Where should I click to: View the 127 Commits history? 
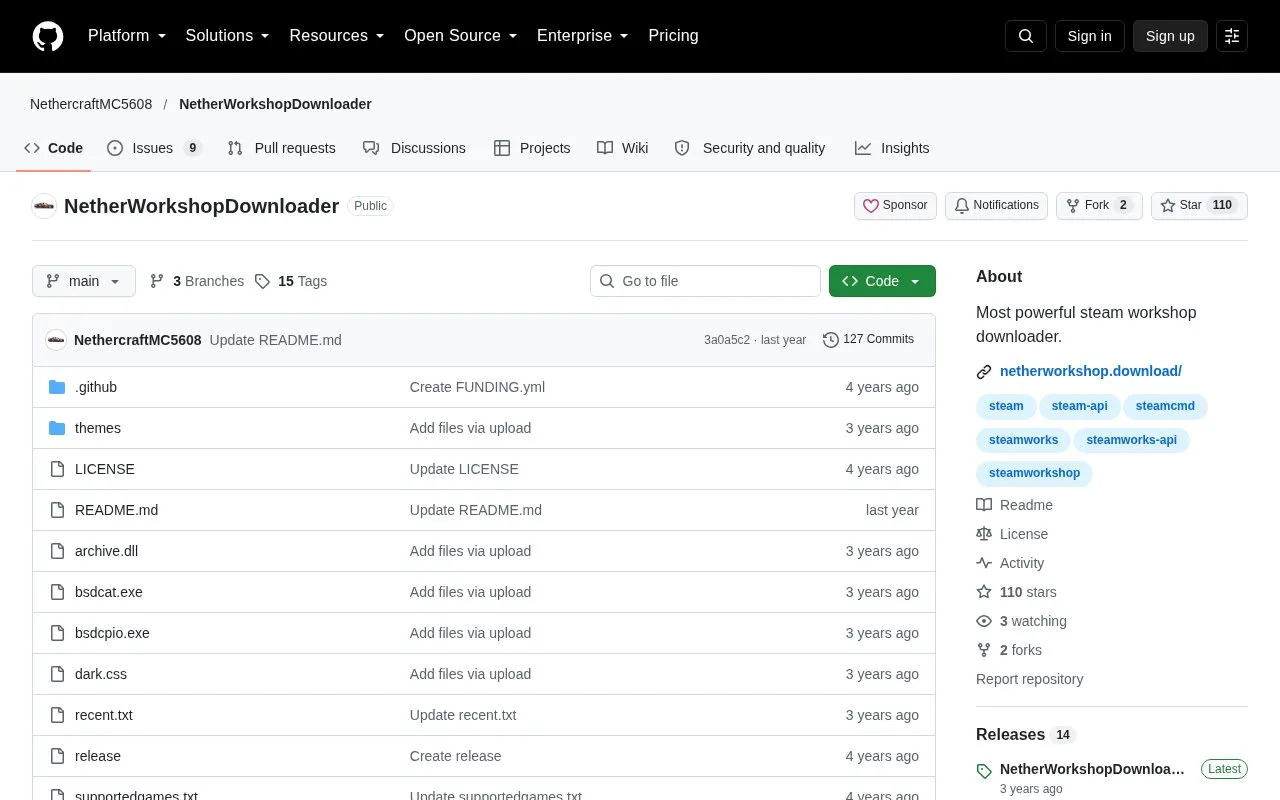pyautogui.click(x=868, y=340)
